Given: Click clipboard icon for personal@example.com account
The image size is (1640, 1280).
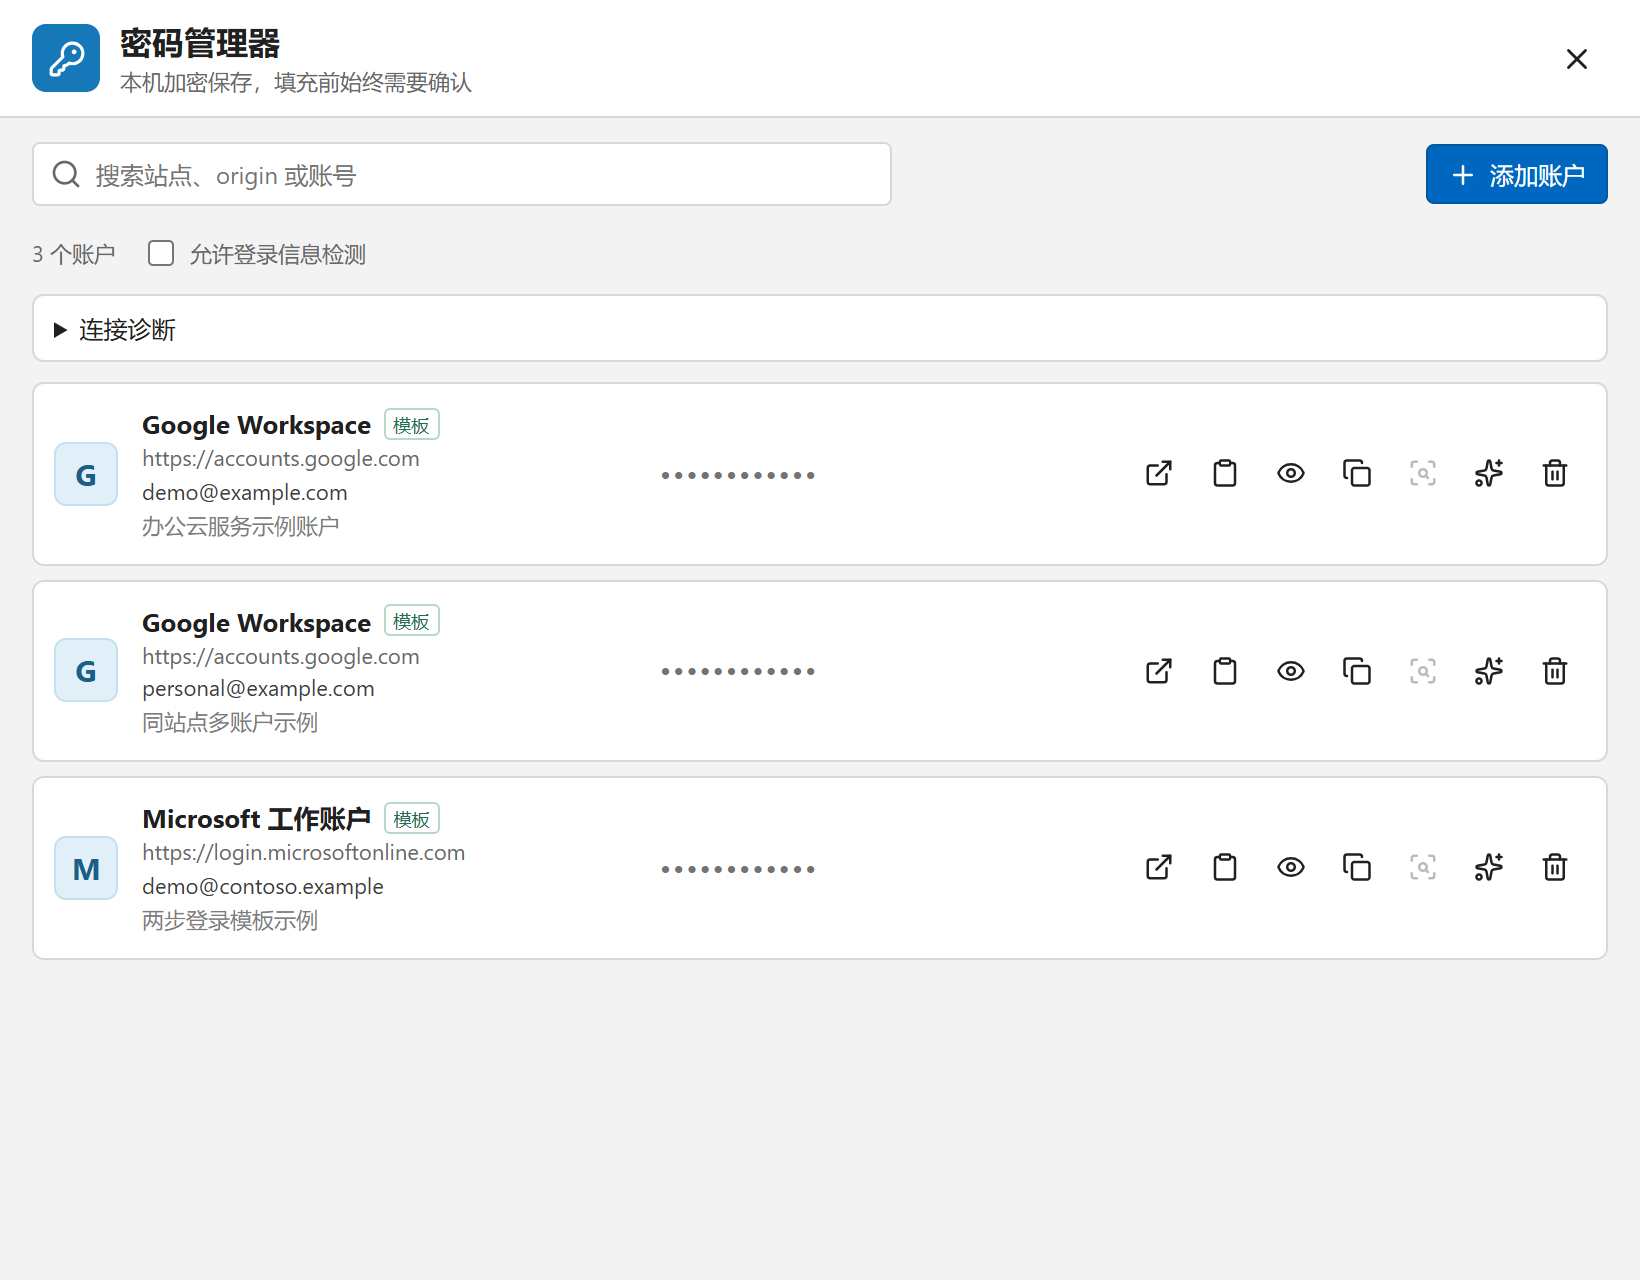Looking at the screenshot, I should pyautogui.click(x=1225, y=671).
